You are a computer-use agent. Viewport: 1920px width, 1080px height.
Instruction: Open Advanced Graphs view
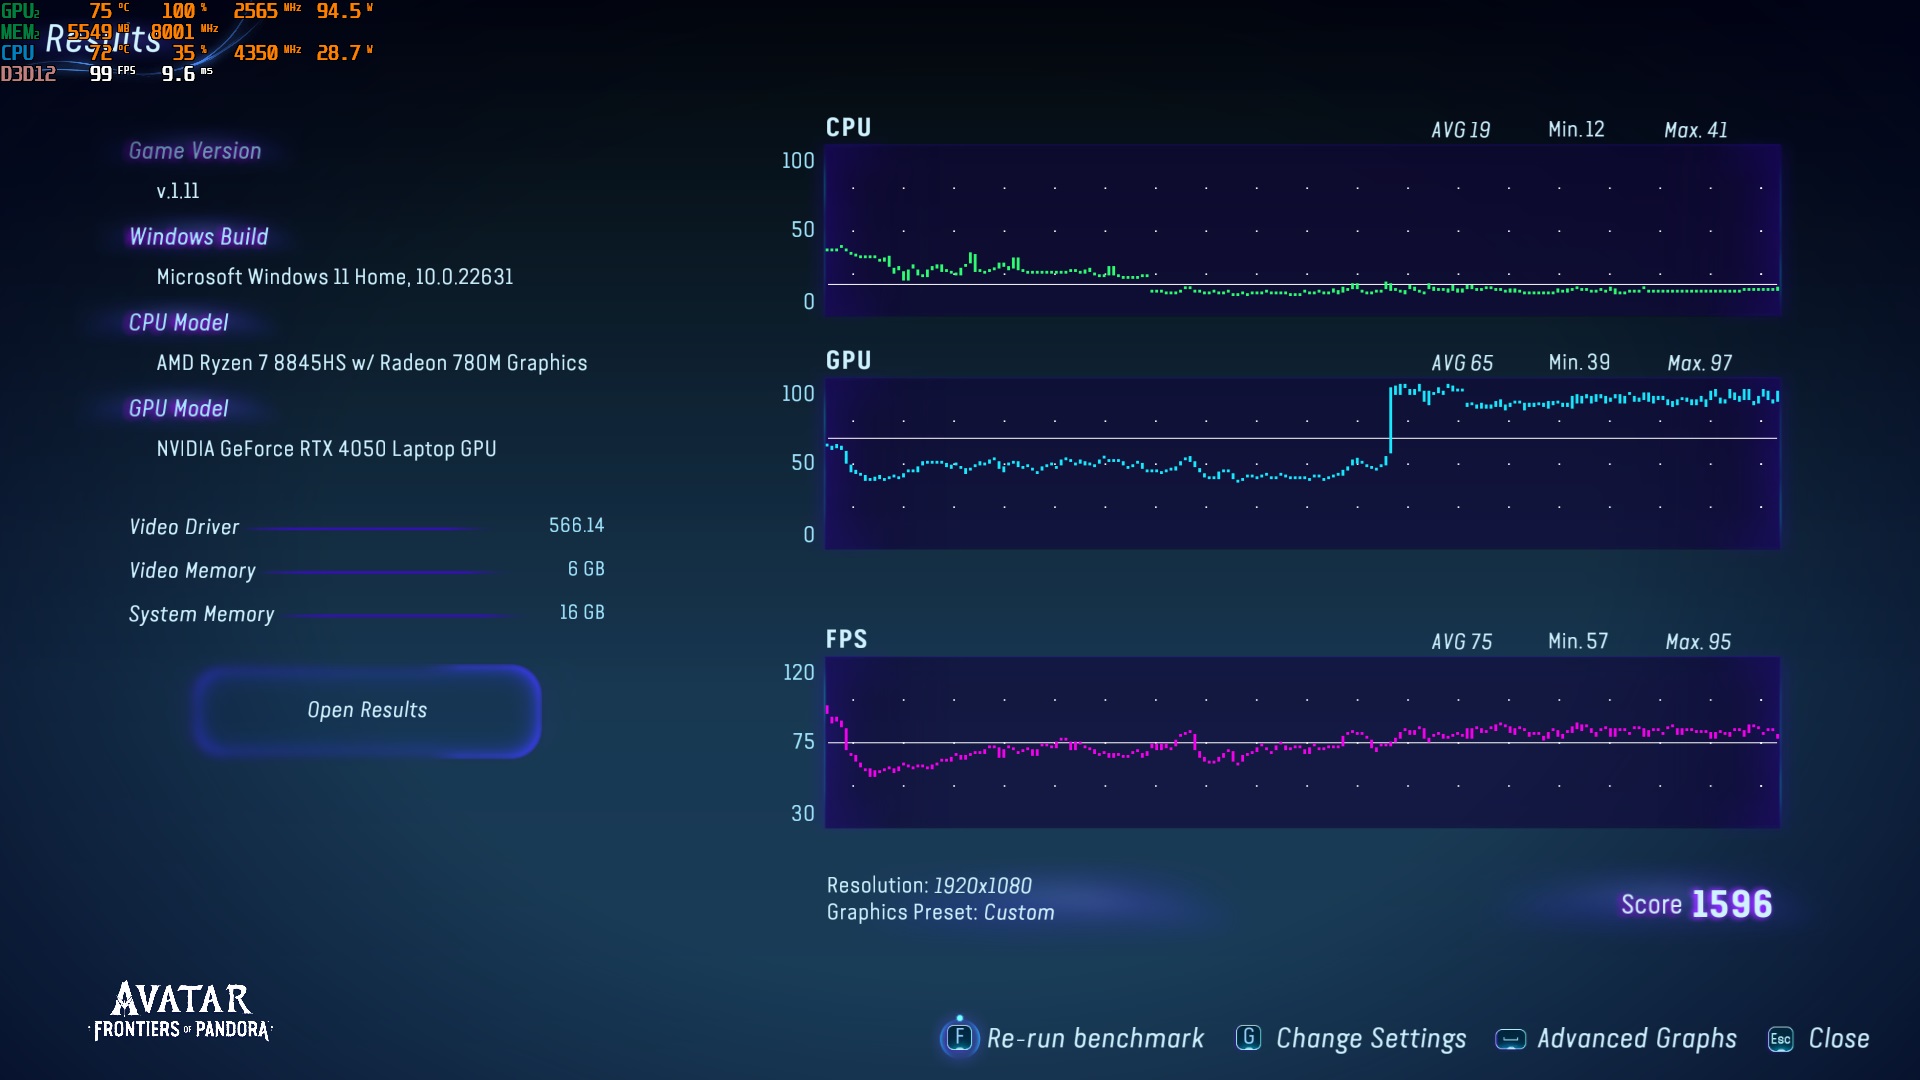point(1636,1038)
